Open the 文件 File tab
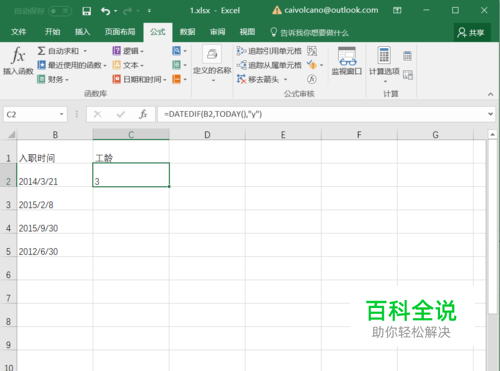 coord(18,32)
